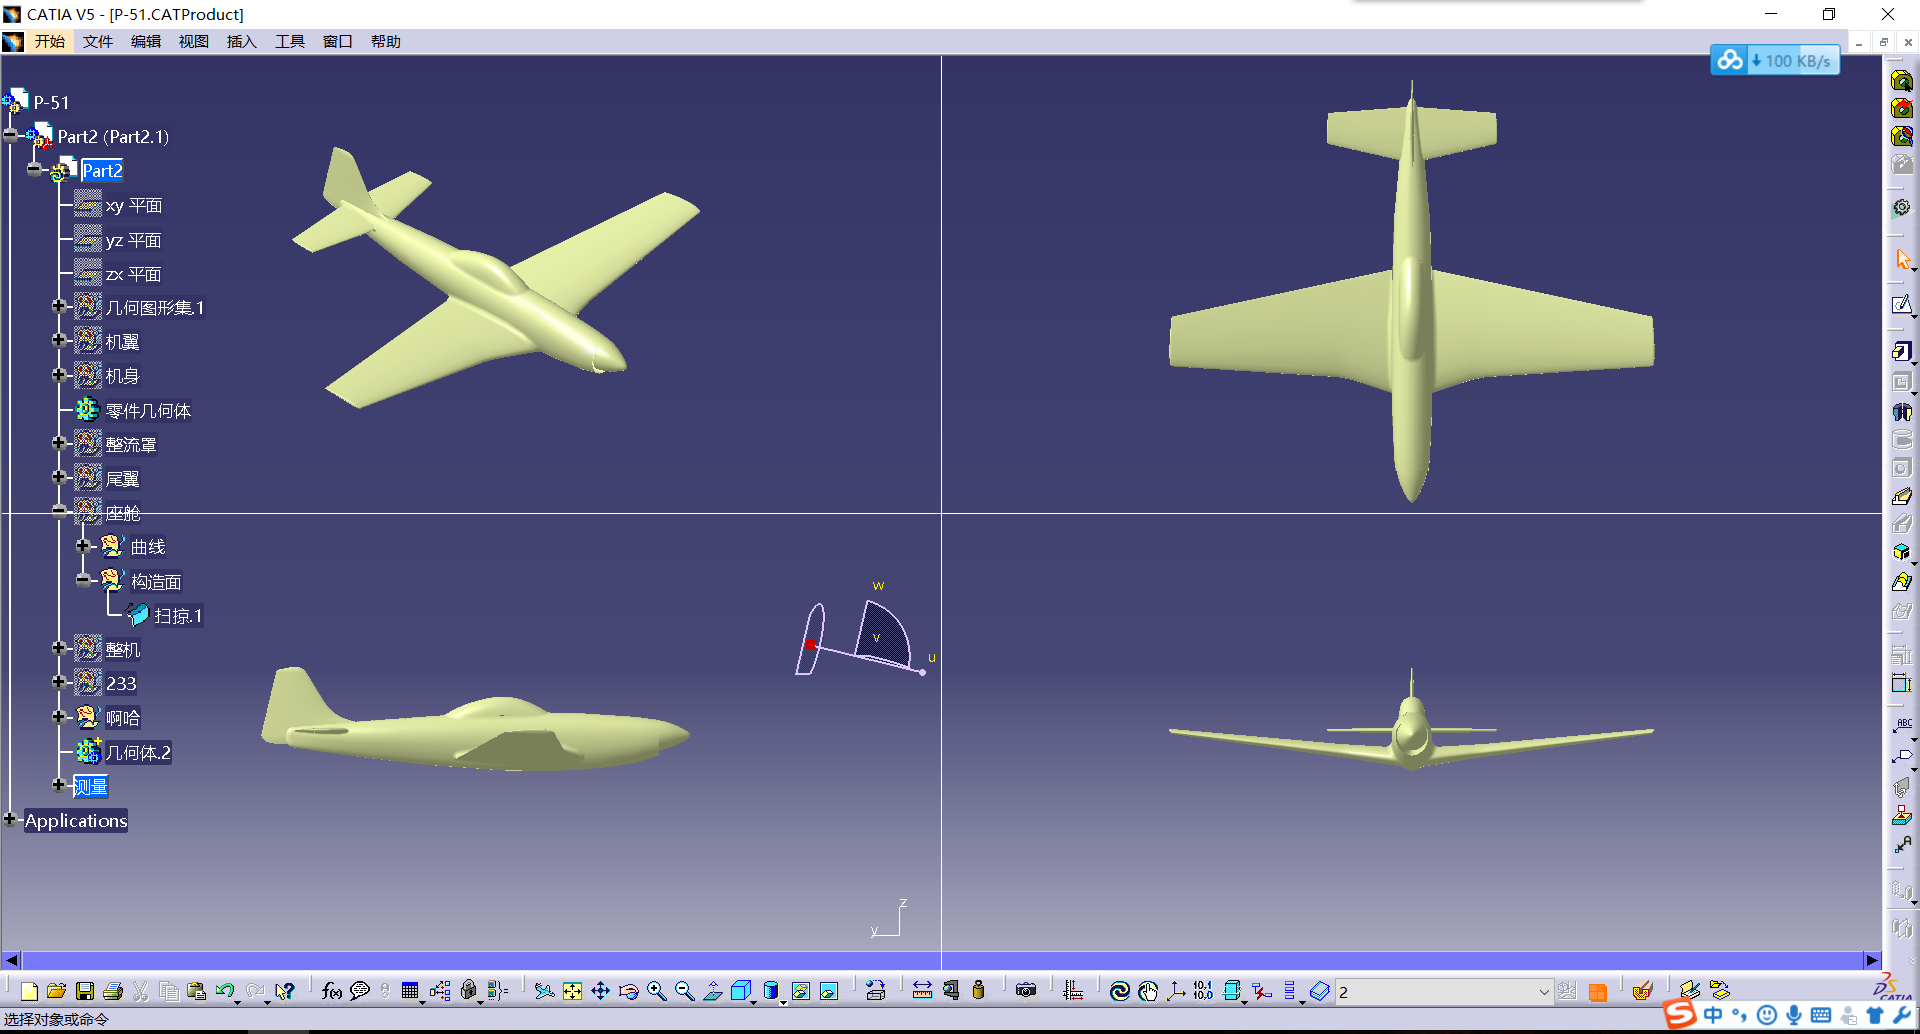Click the Normal View icon
Image resolution: width=1920 pixels, height=1034 pixels.
click(713, 991)
